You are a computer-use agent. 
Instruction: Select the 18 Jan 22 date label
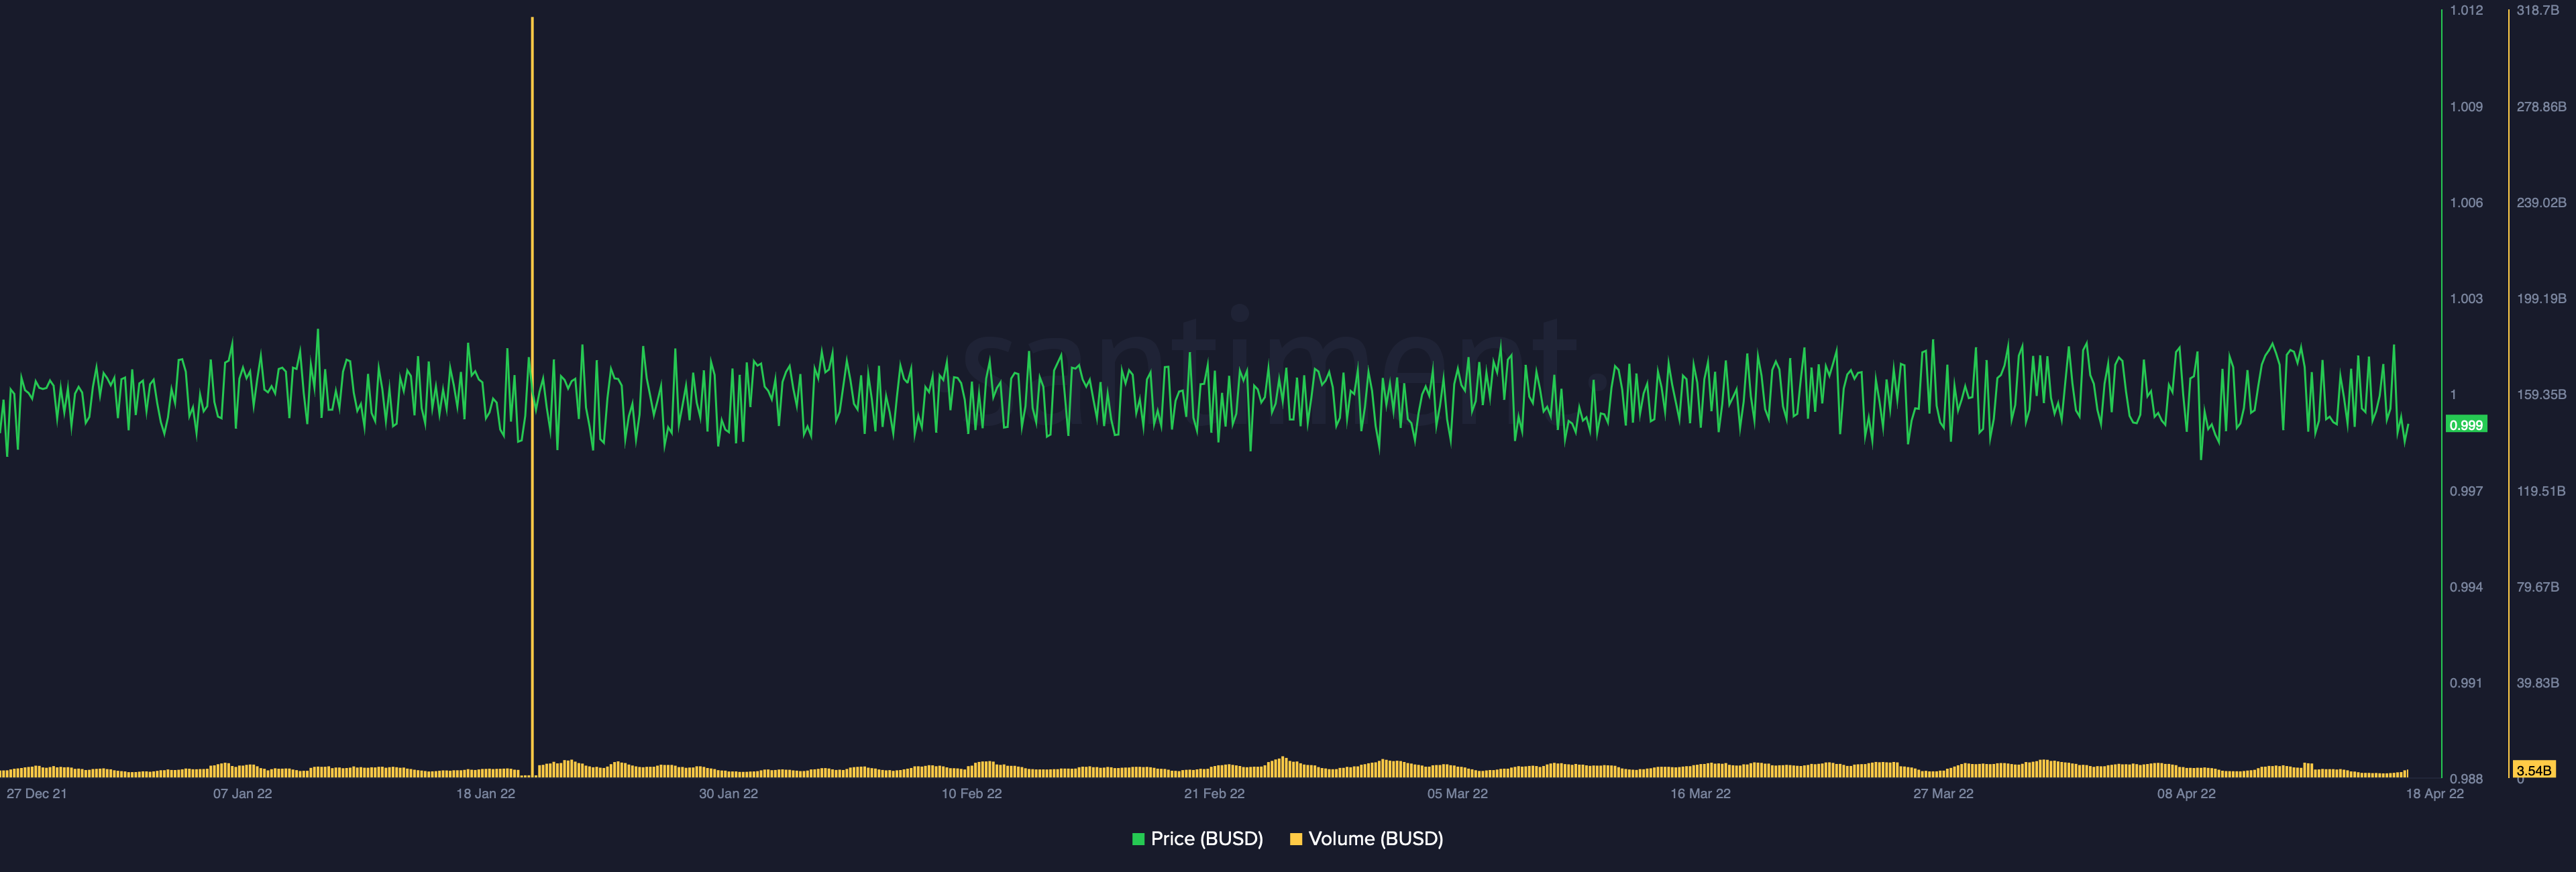(485, 794)
